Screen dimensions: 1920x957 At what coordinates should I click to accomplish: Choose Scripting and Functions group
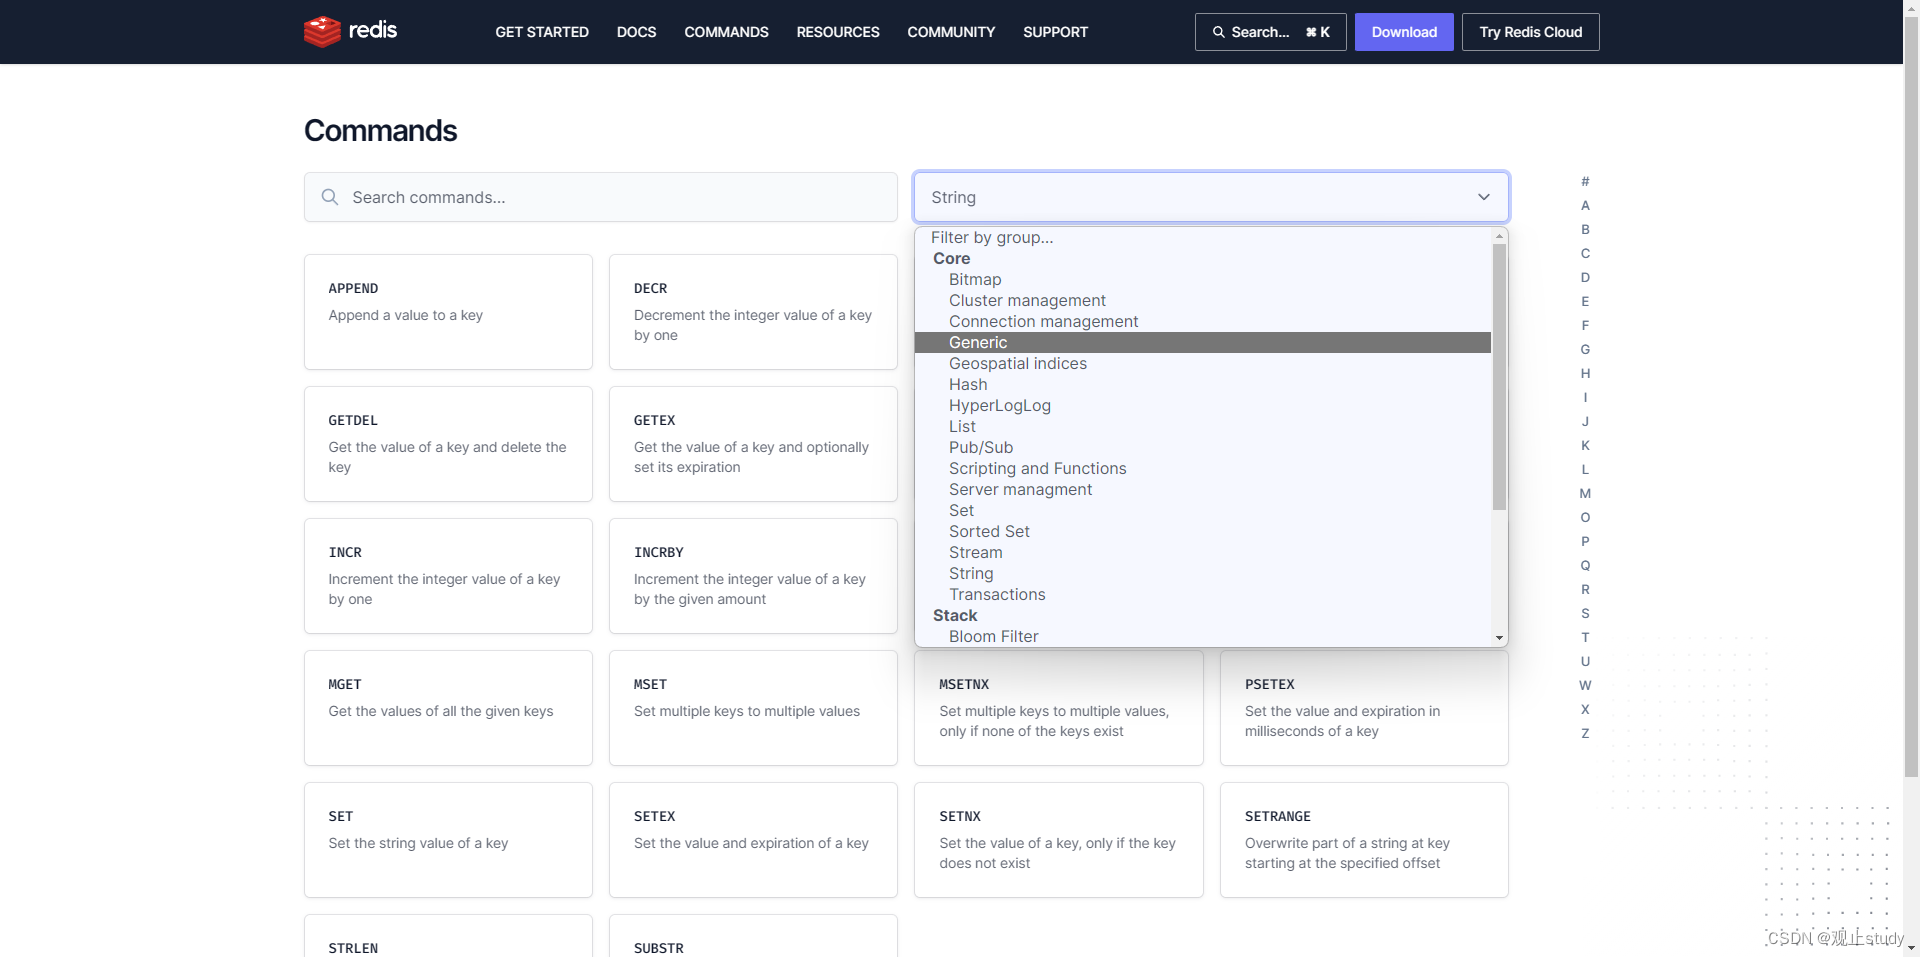(1203, 468)
